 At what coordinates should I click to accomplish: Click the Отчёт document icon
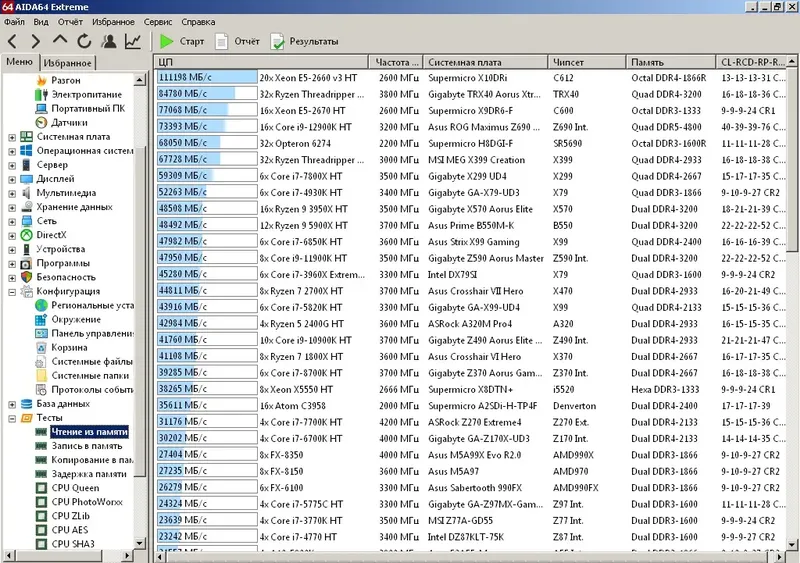click(x=221, y=41)
